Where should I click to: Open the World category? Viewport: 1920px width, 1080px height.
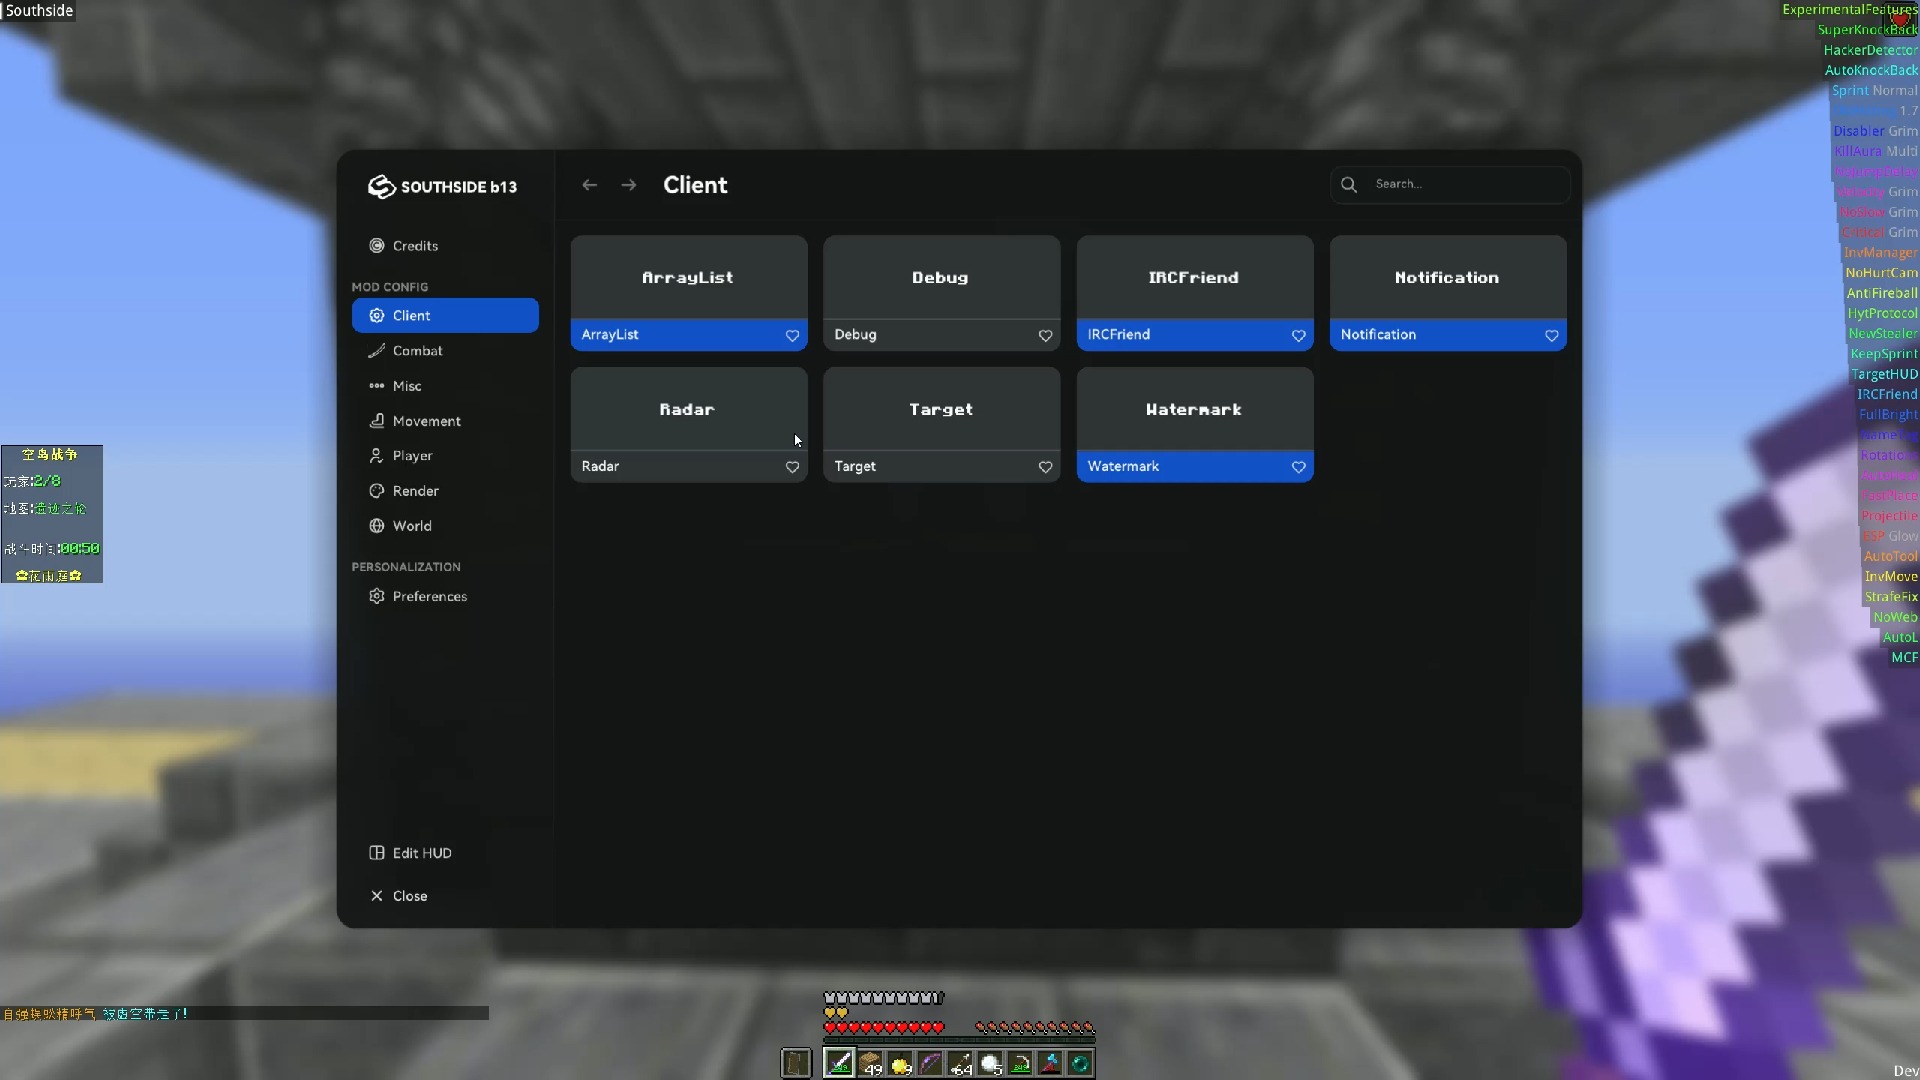[x=445, y=526]
